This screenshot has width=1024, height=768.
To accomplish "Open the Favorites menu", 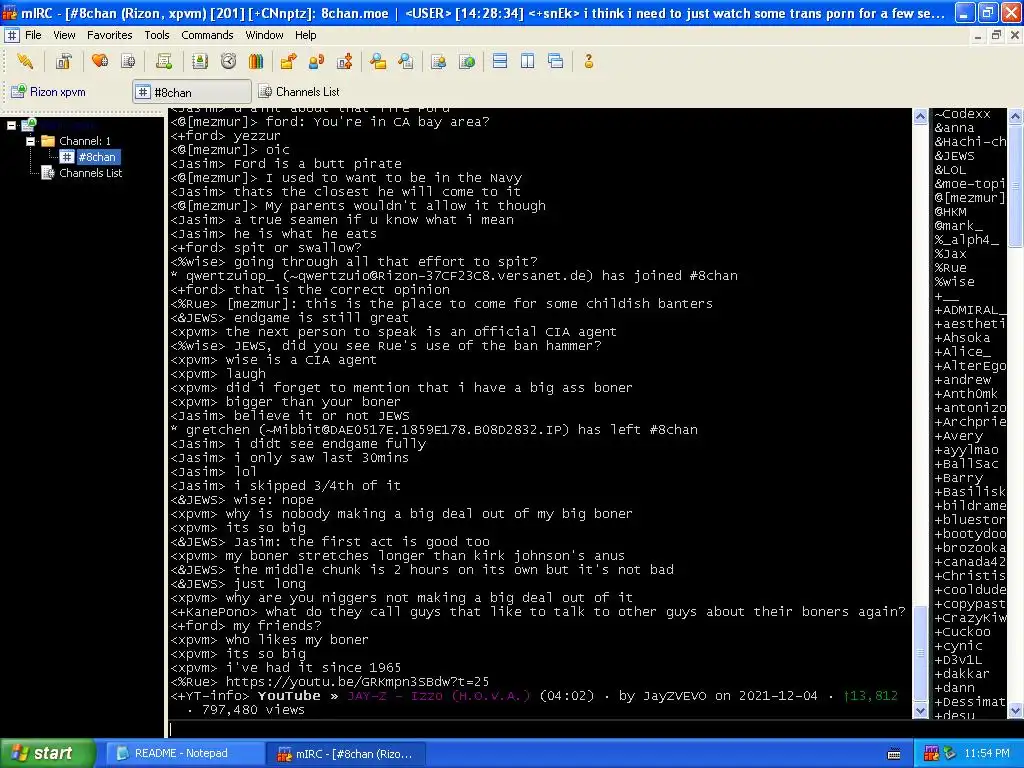I will (110, 35).
